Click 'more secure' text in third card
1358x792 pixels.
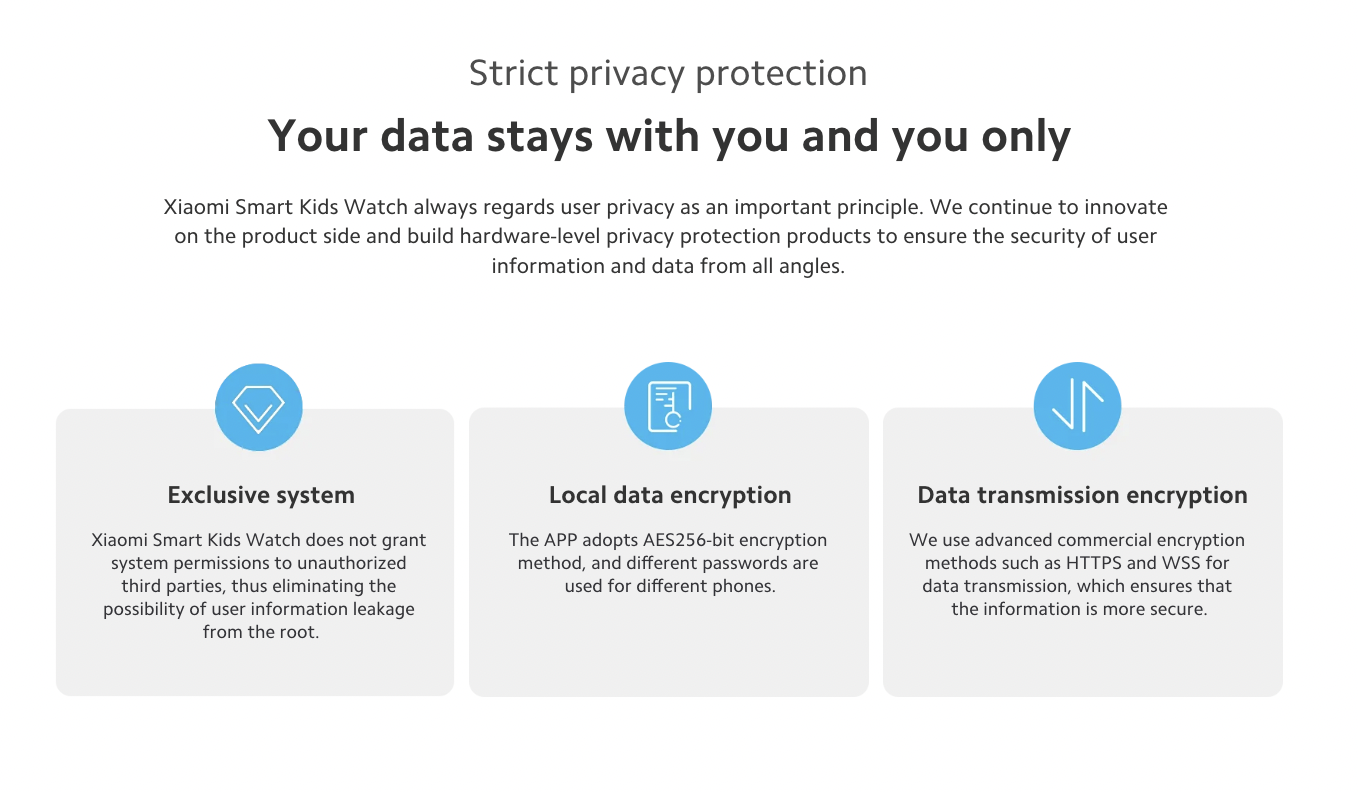pos(1159,609)
